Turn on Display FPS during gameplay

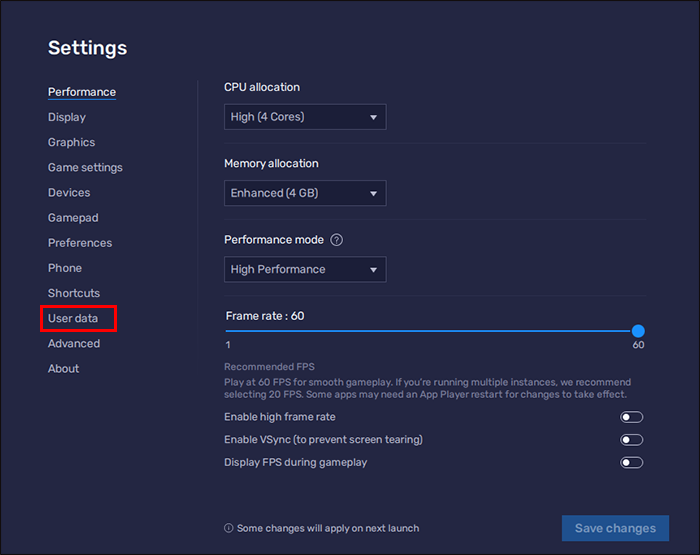pyautogui.click(x=631, y=463)
